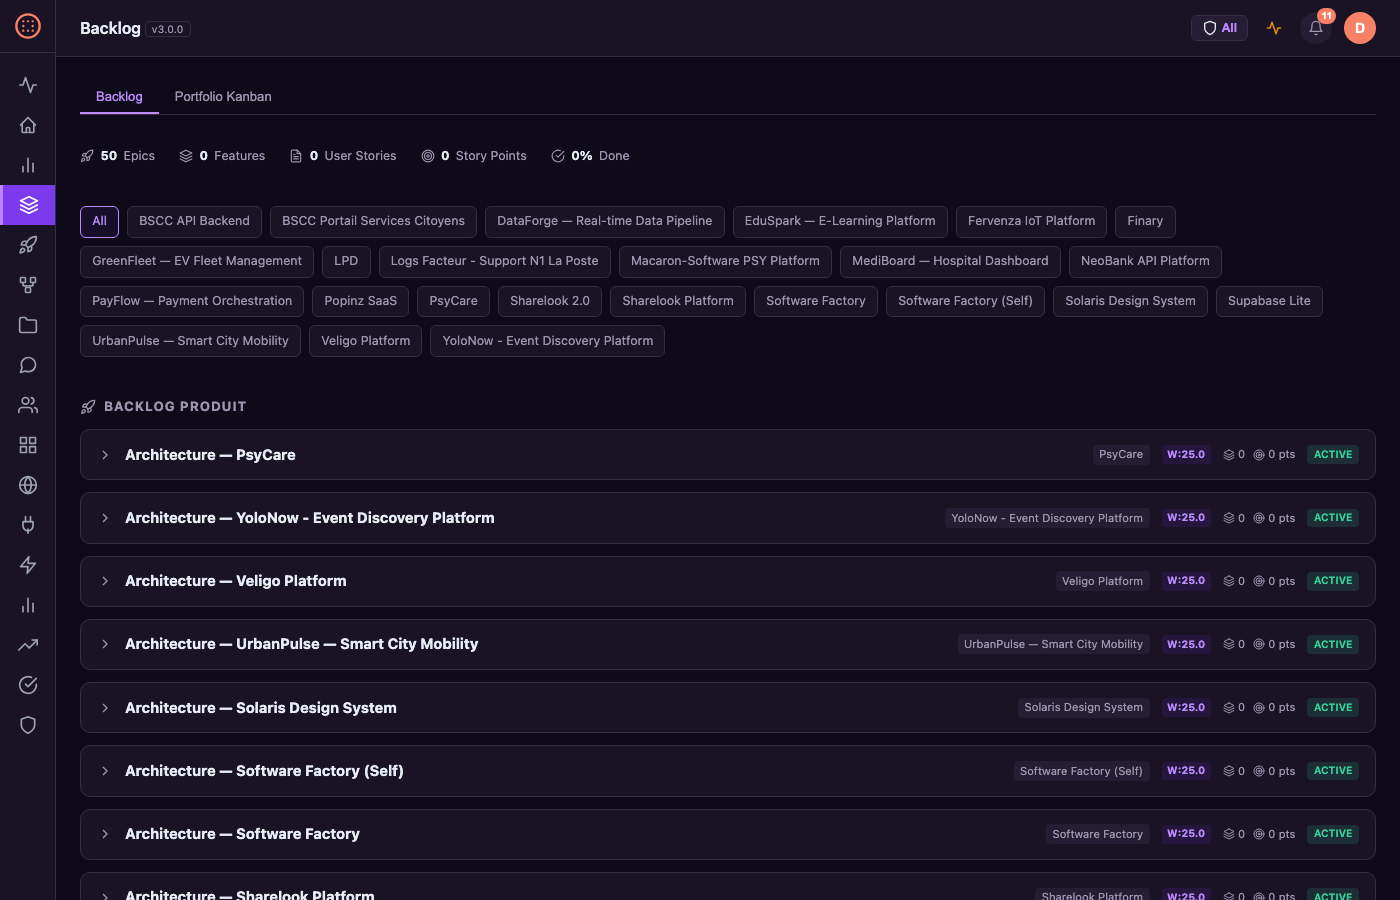Filter by Finary project

(1144, 221)
